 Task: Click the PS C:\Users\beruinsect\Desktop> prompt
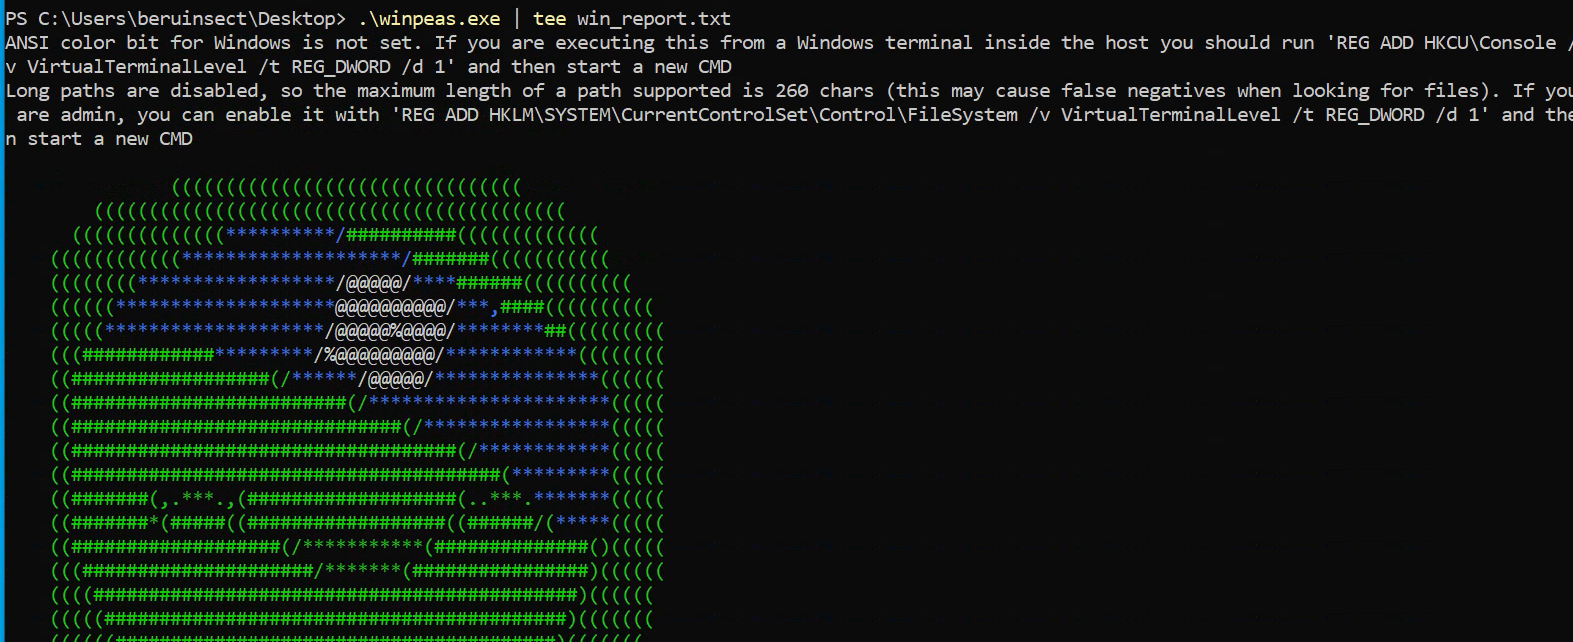(x=176, y=18)
